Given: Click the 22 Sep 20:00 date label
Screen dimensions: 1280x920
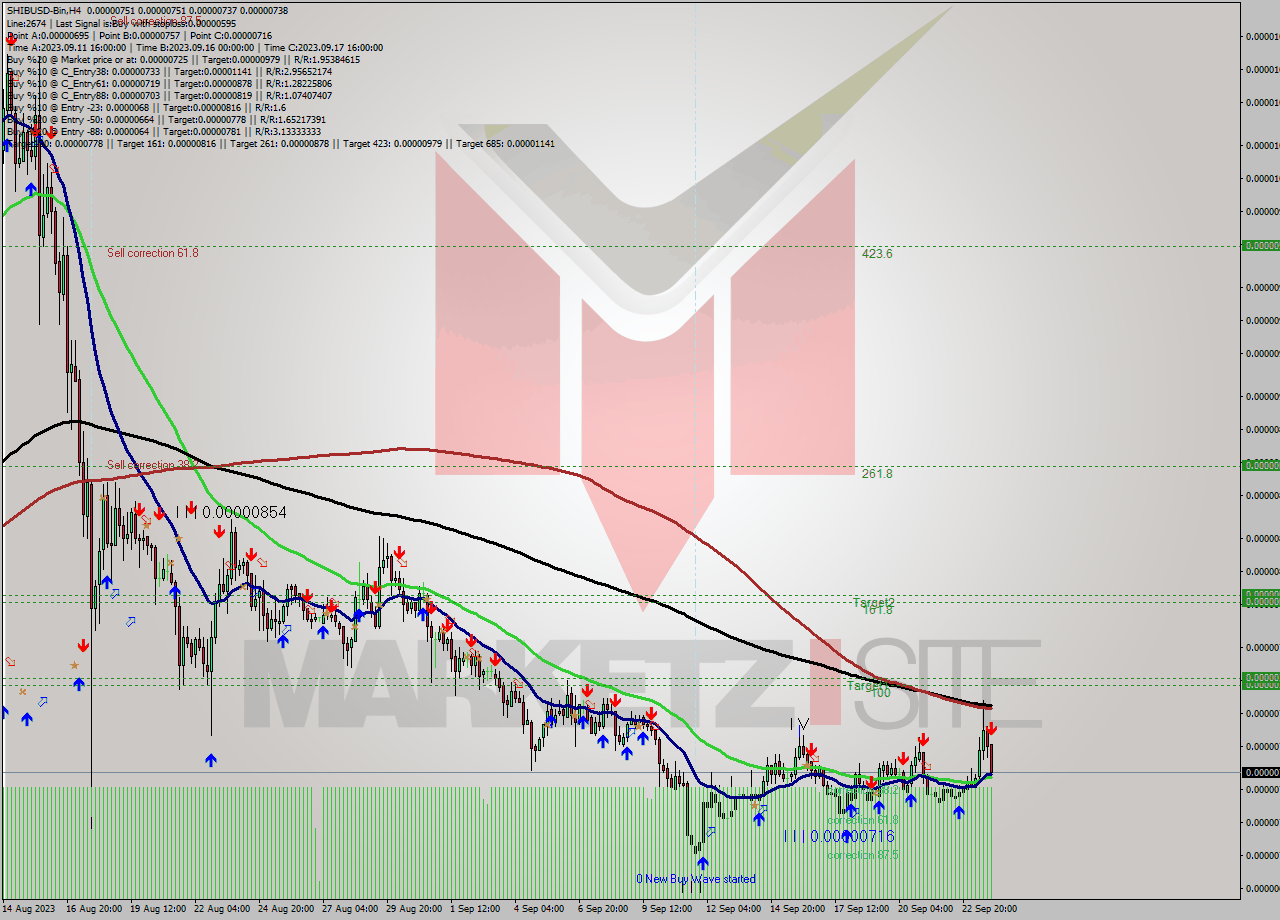Looking at the screenshot, I should (x=990, y=909).
